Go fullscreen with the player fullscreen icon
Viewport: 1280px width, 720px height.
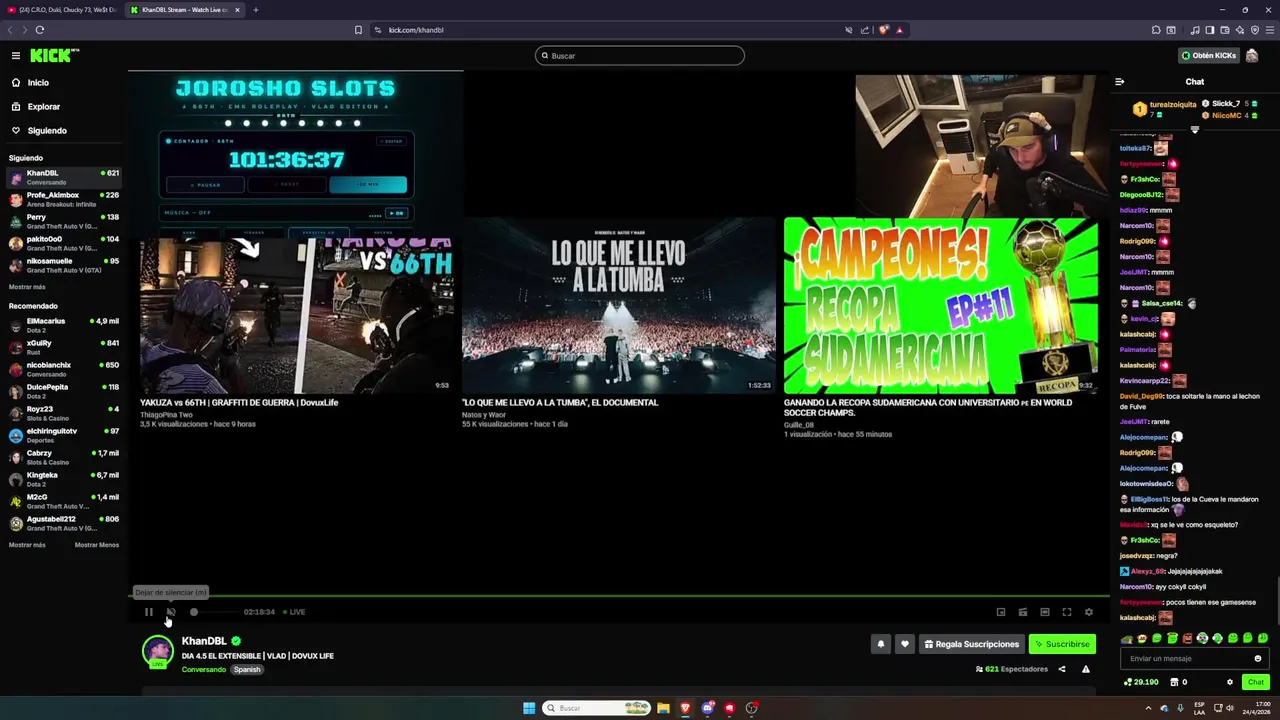[1067, 612]
